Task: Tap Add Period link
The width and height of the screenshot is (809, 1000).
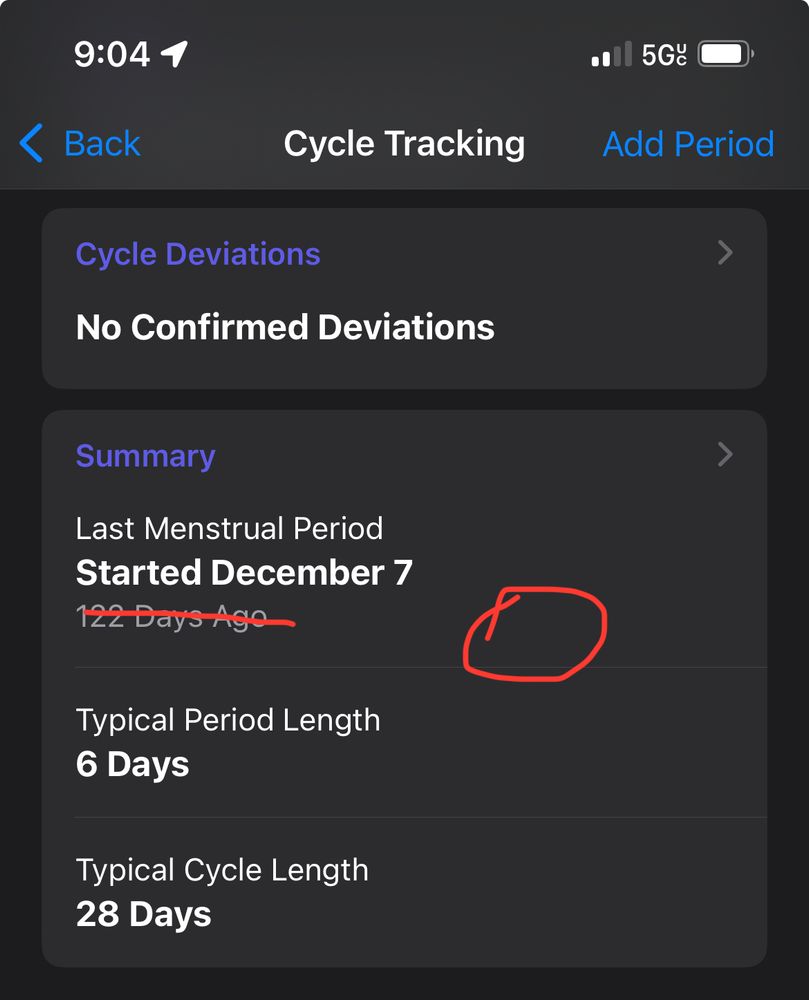Action: [689, 143]
